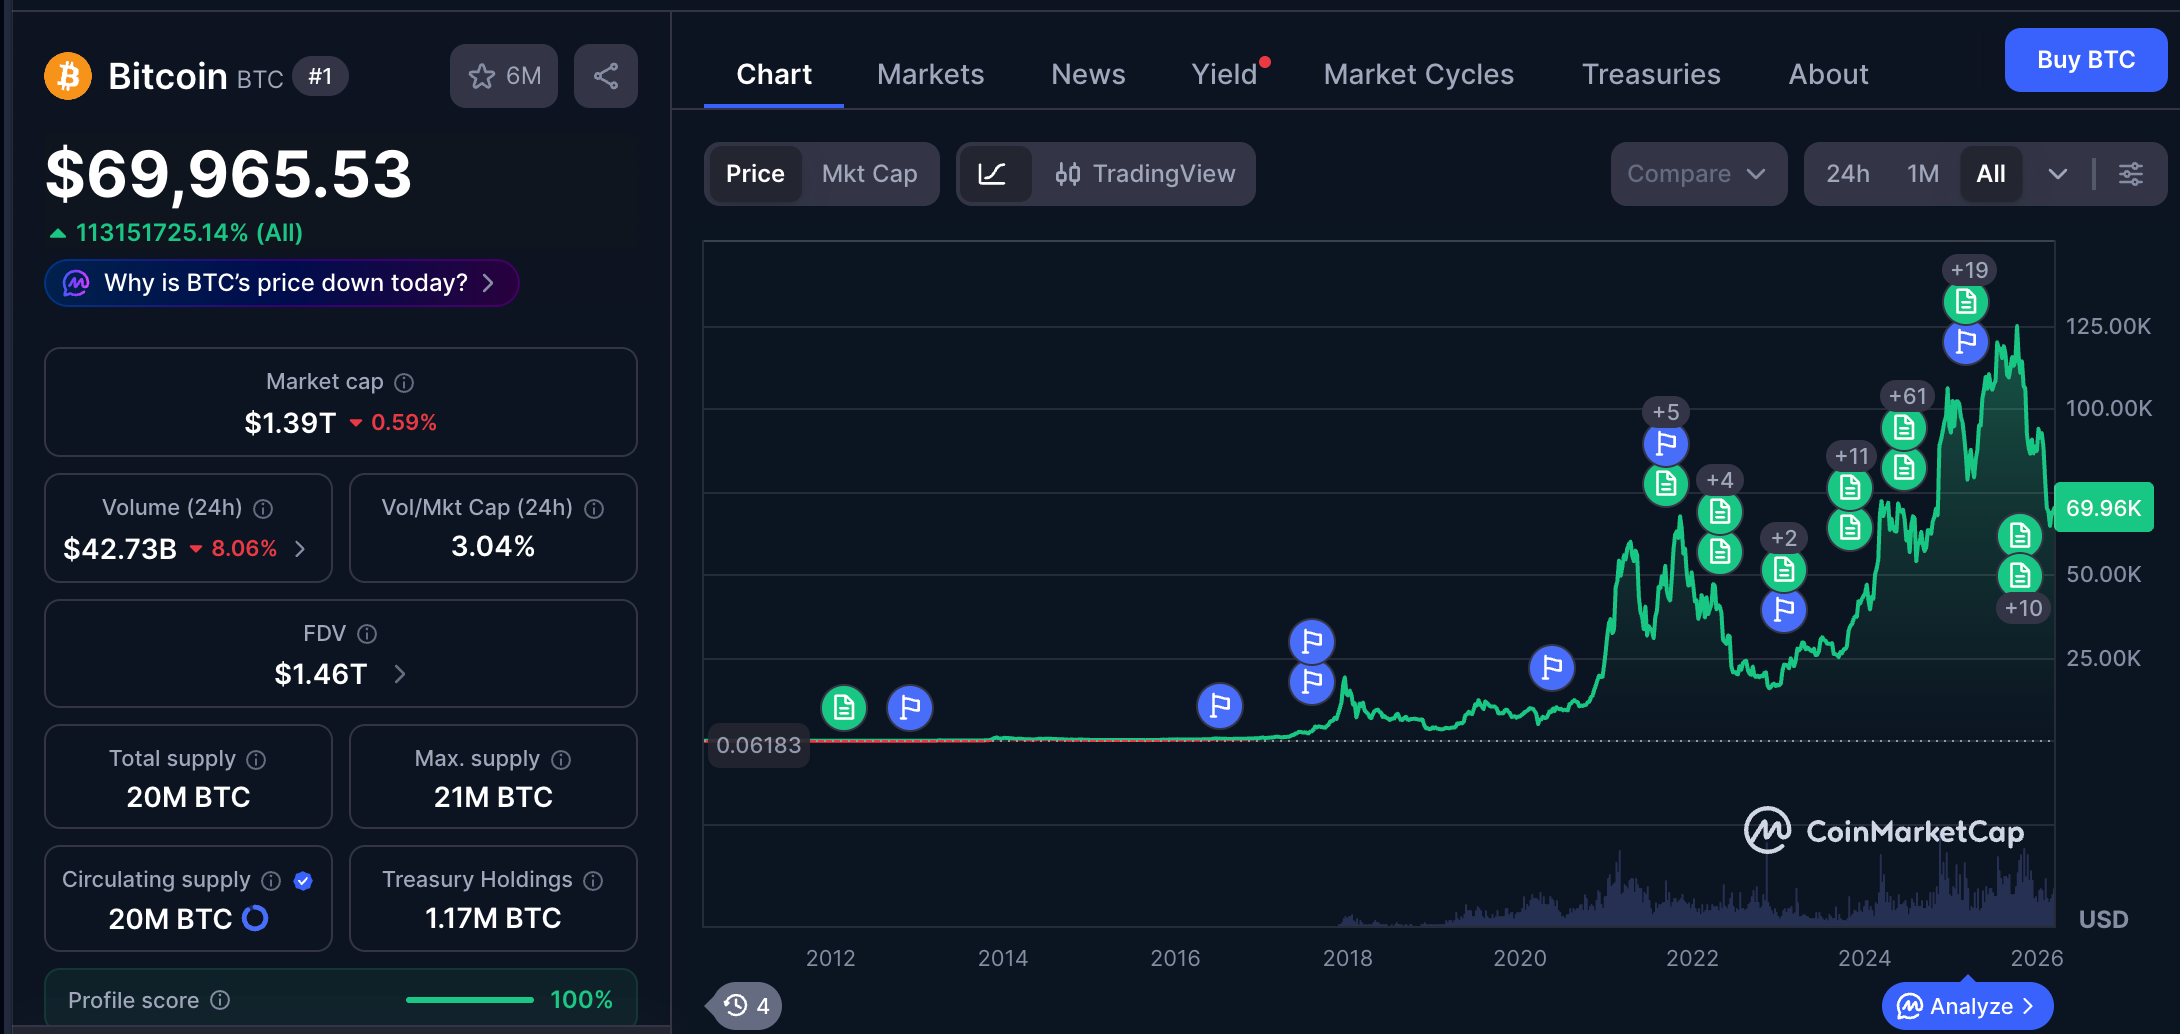Switch chart to Mkt Cap view
Viewport: 2180px width, 1034px height.
pyautogui.click(x=869, y=174)
